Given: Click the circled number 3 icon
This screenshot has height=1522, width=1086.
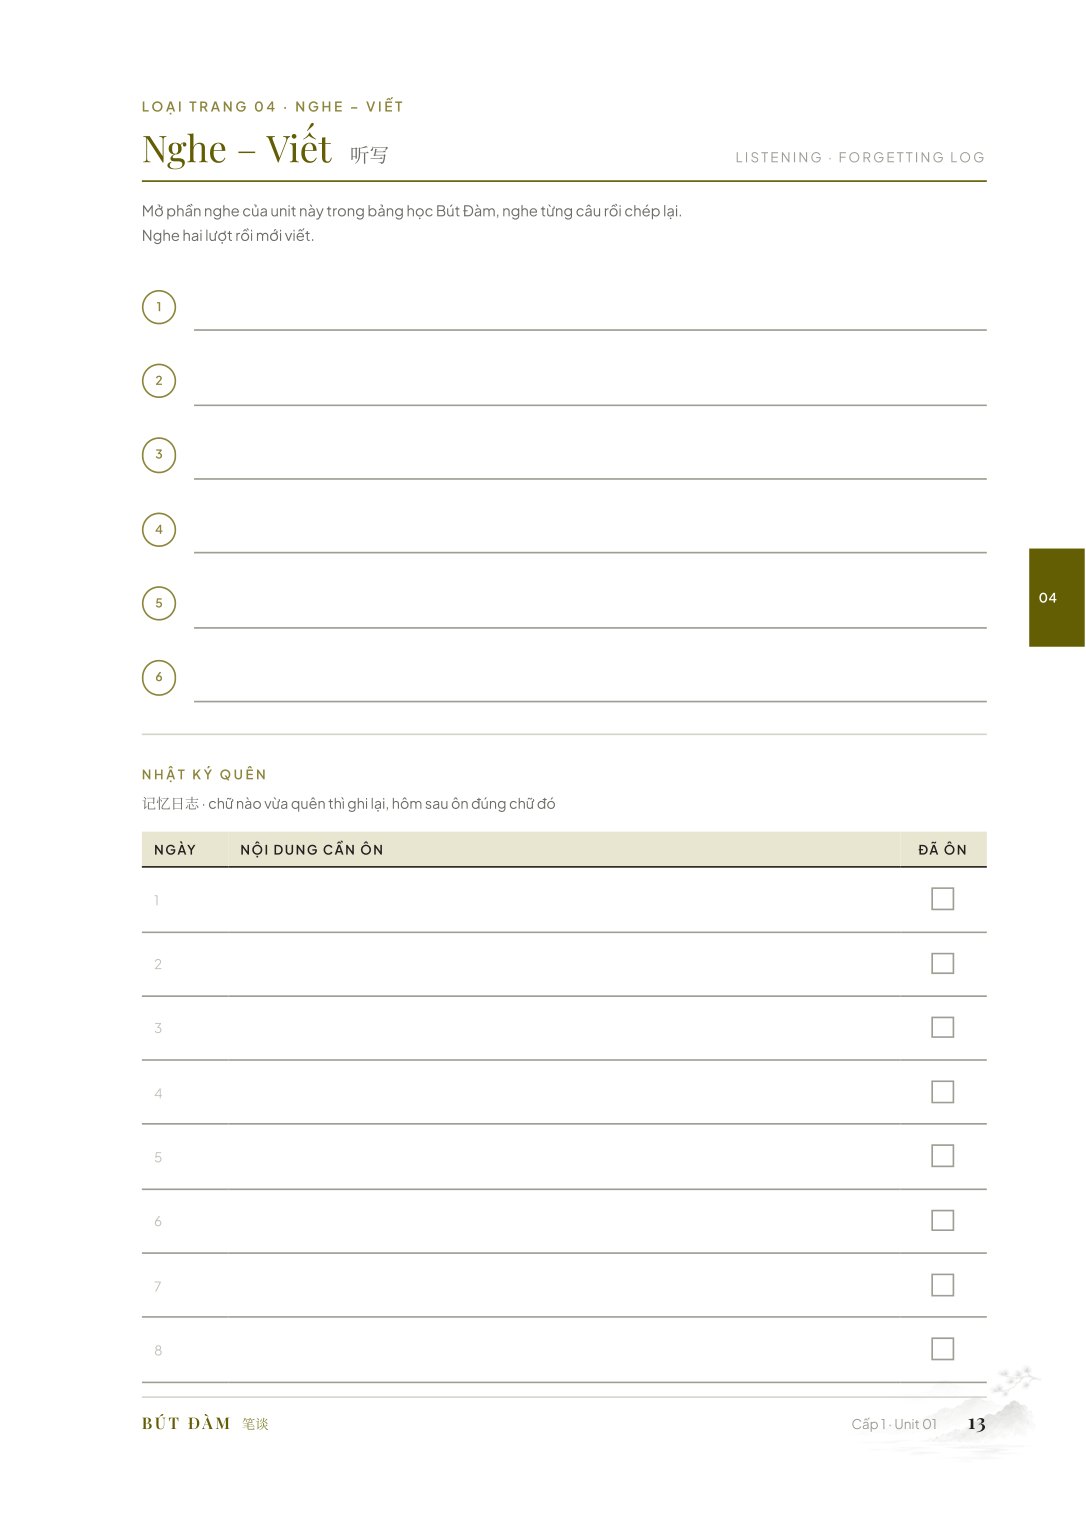Looking at the screenshot, I should click(x=159, y=455).
